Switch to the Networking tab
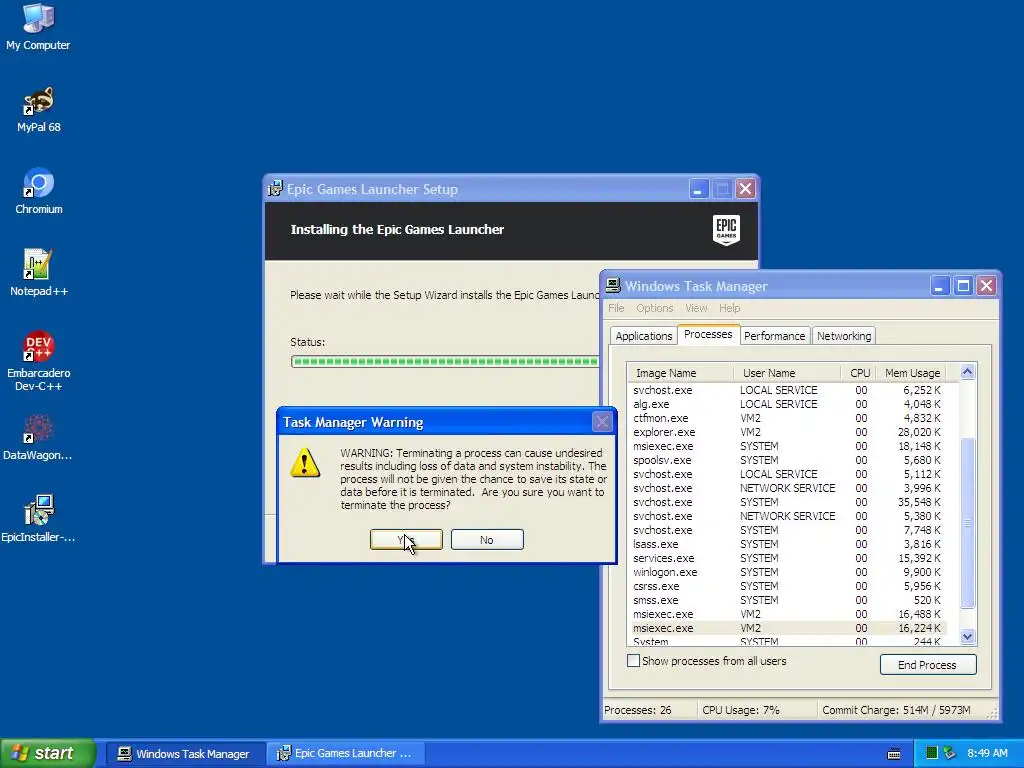The width and height of the screenshot is (1024, 768). (x=844, y=336)
